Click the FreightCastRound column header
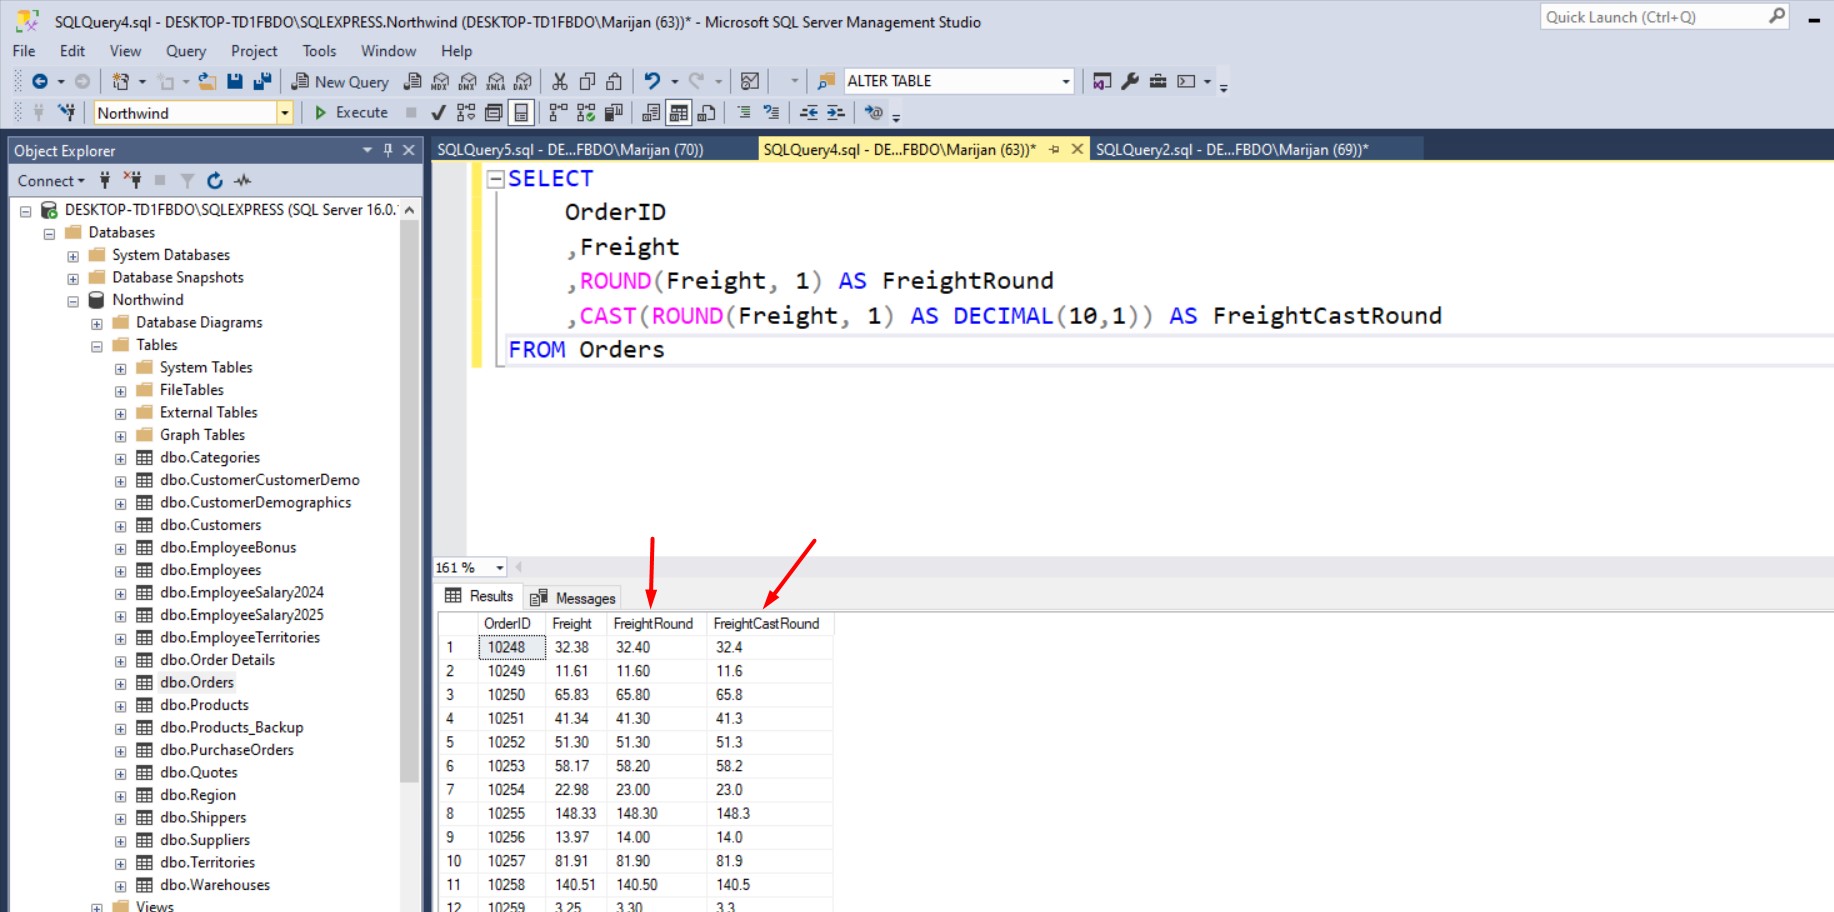1834x912 pixels. (x=767, y=623)
